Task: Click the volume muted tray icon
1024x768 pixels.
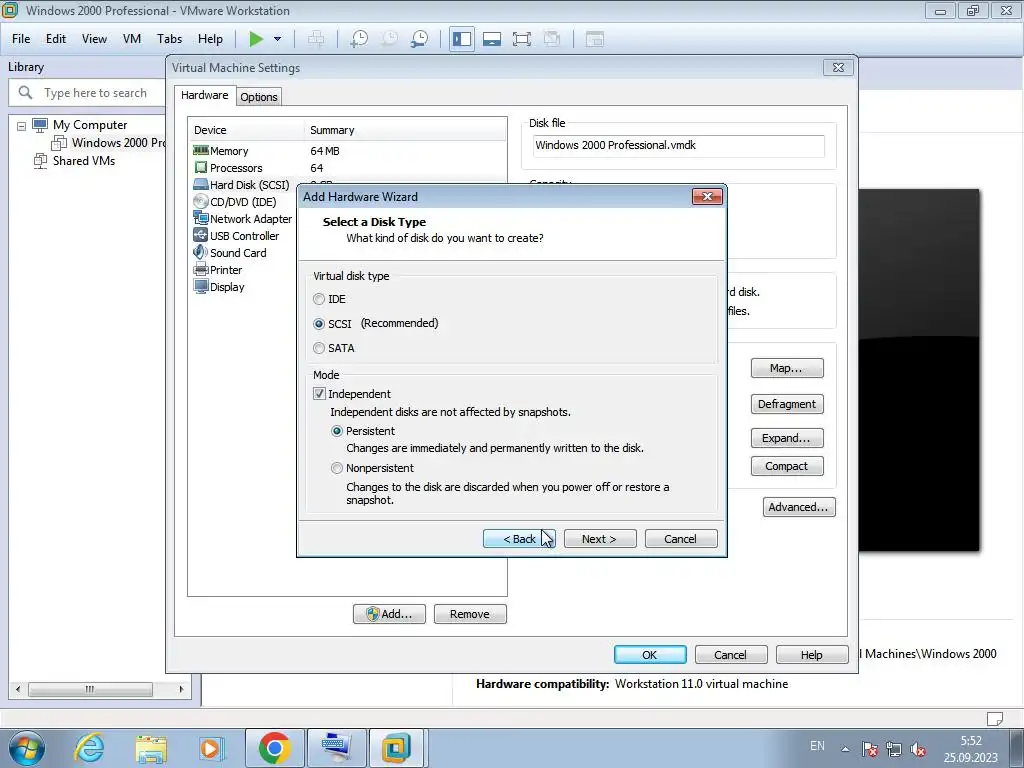Action: point(918,750)
